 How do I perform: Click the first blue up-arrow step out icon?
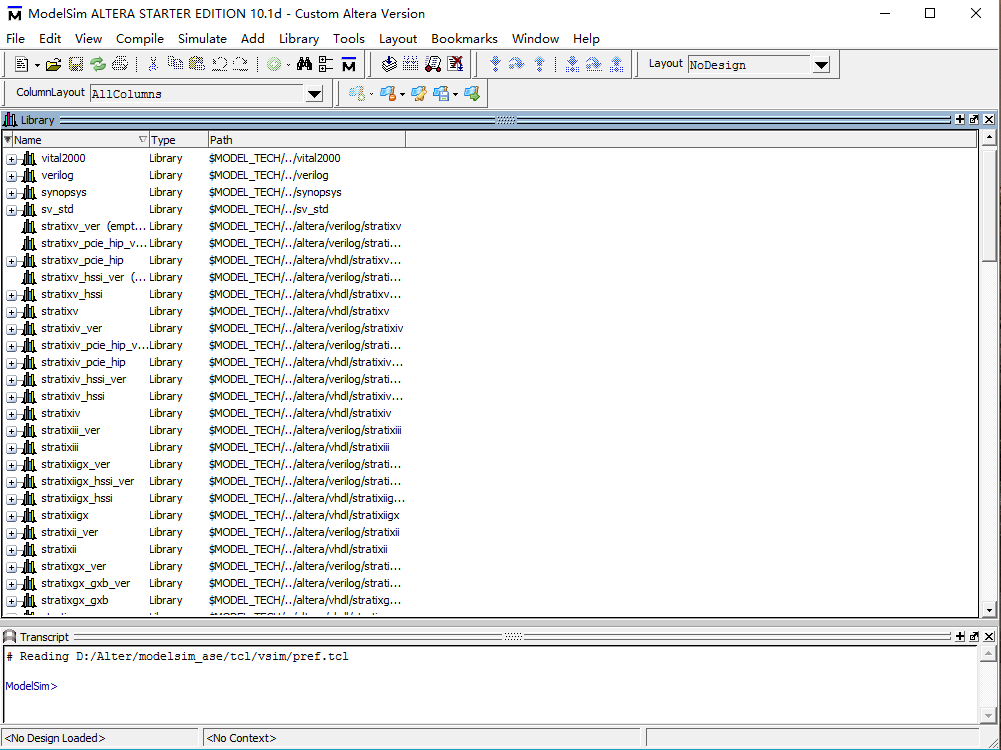[539, 64]
